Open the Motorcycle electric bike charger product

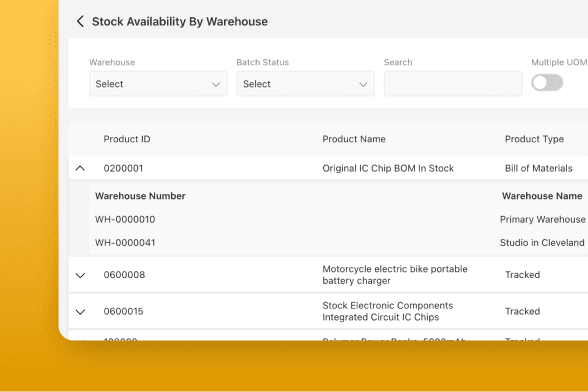[395, 275]
